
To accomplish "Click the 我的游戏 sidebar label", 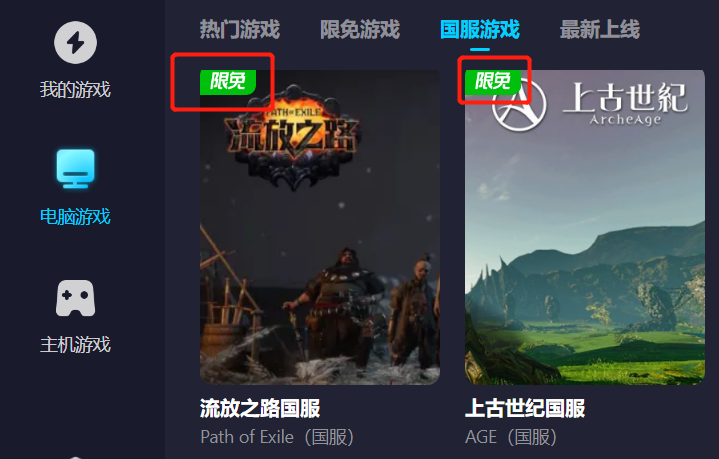I will 75,89.
